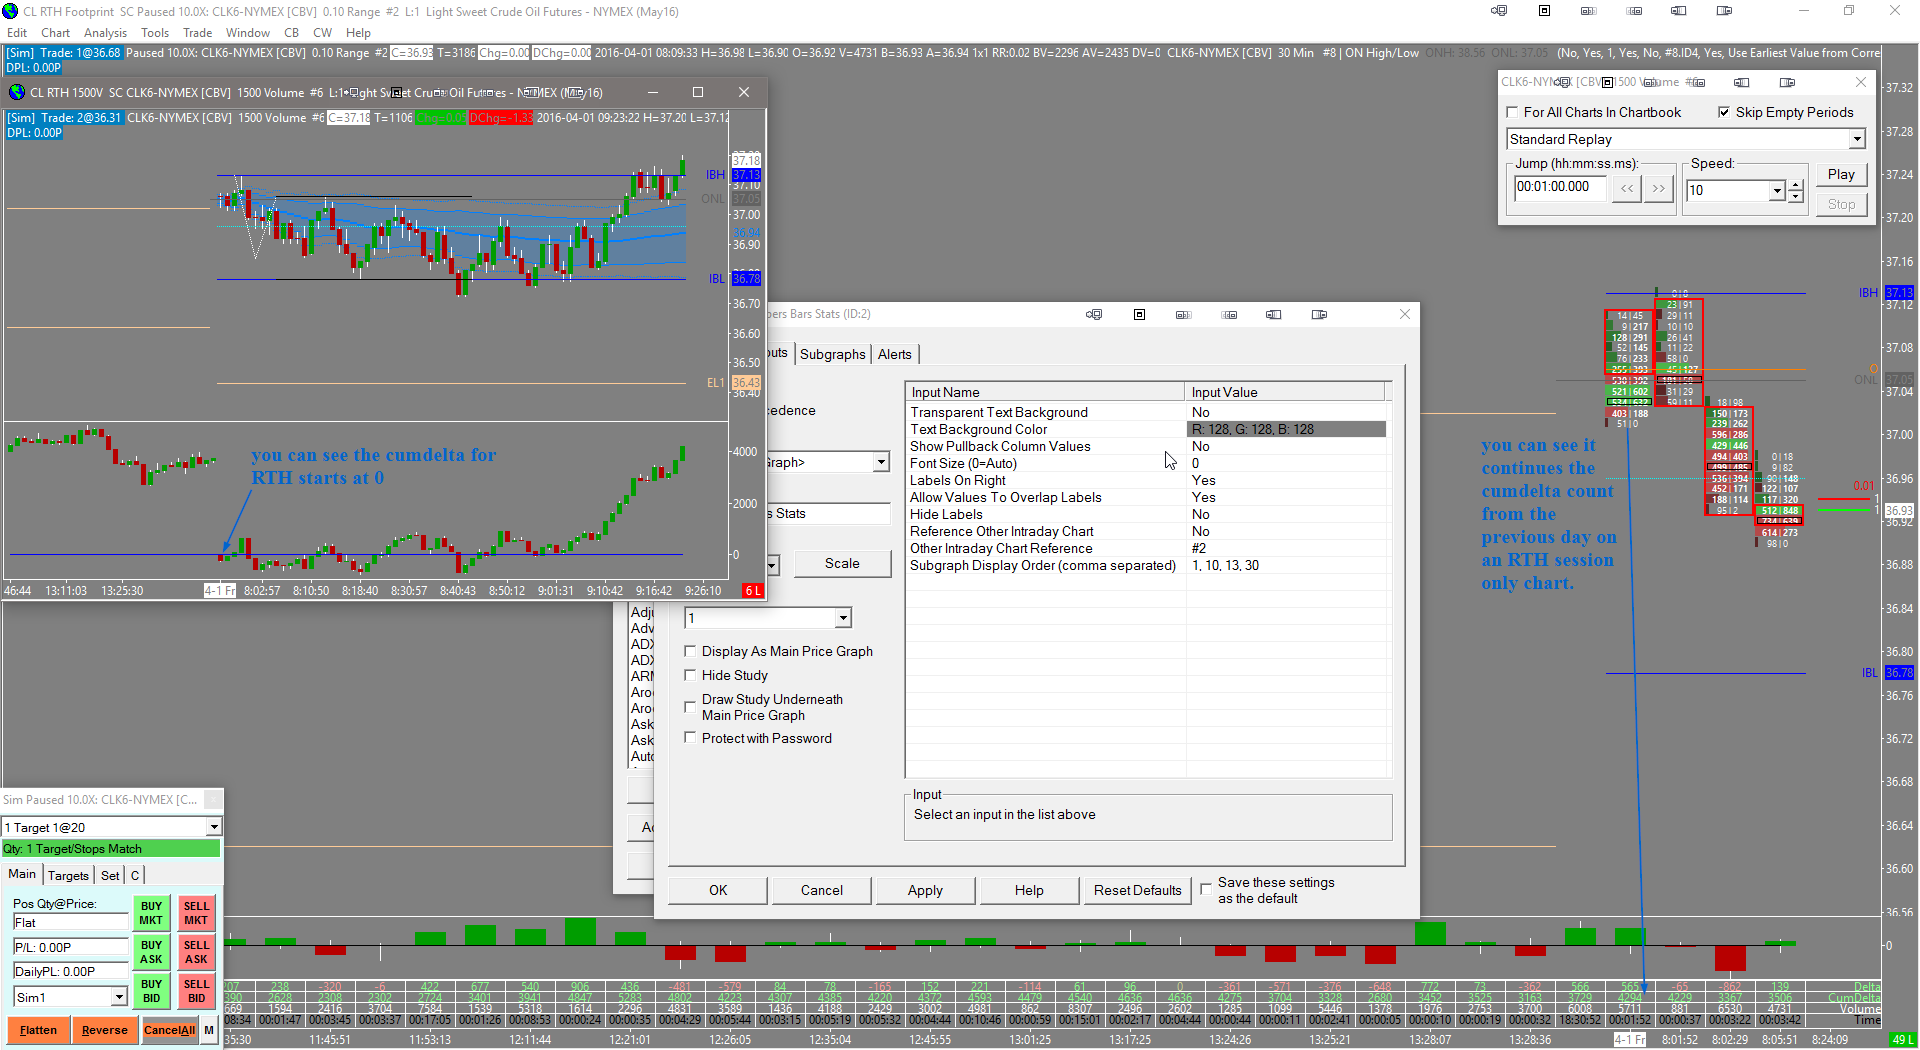Open the Chart menu
The height and width of the screenshot is (1050, 1920).
56,33
